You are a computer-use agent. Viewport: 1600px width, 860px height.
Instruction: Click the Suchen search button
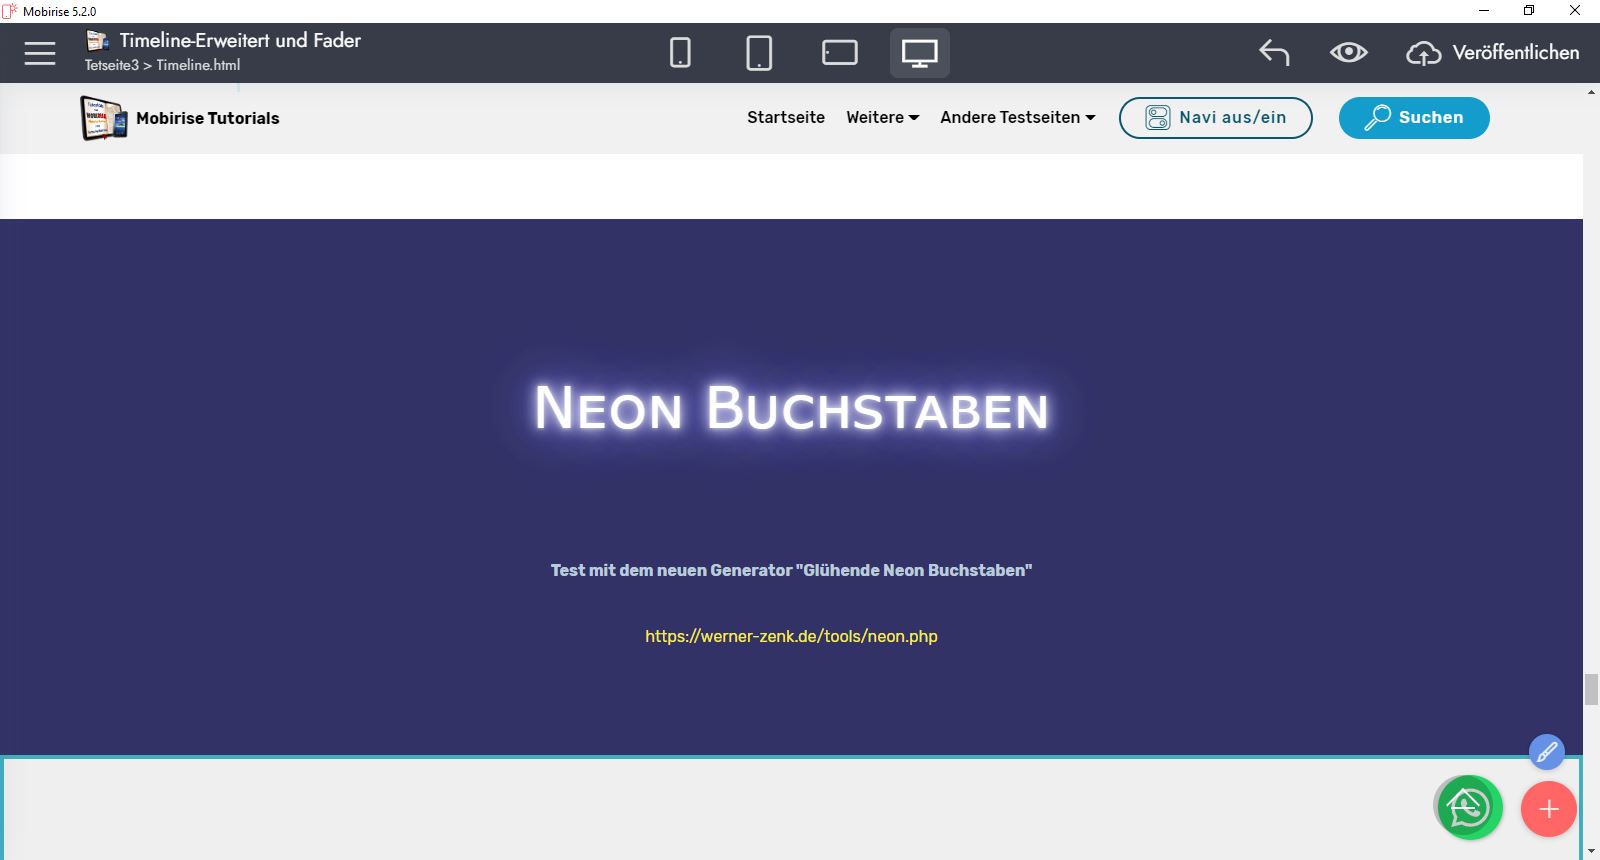1413,118
